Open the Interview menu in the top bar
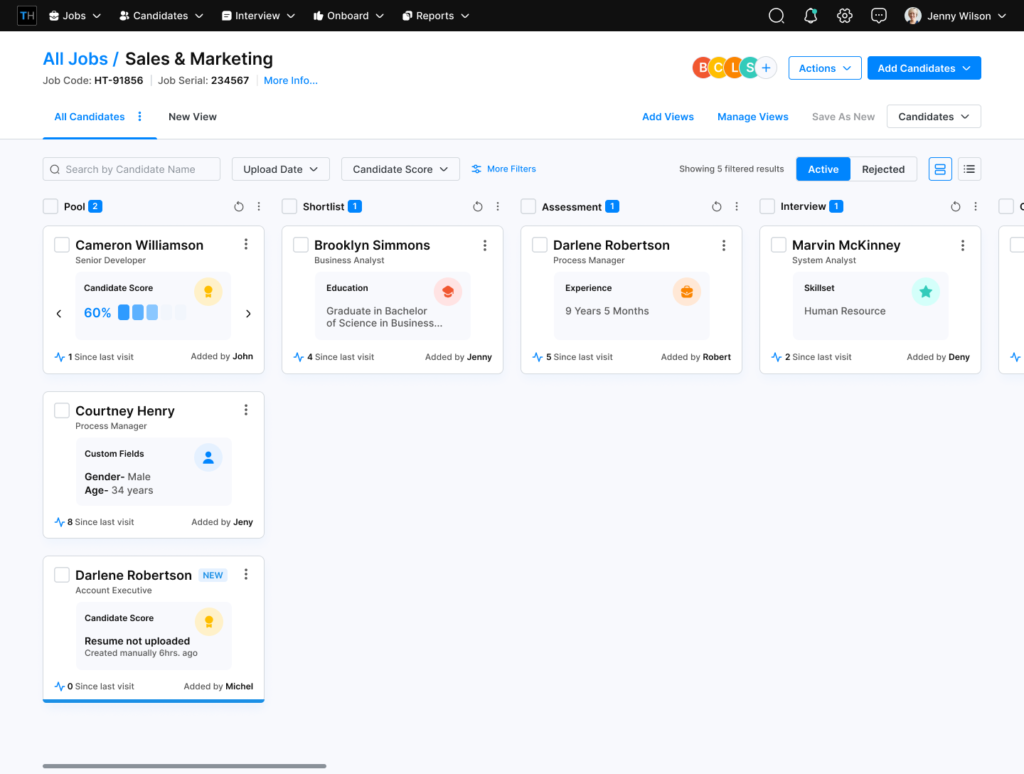 pos(258,15)
